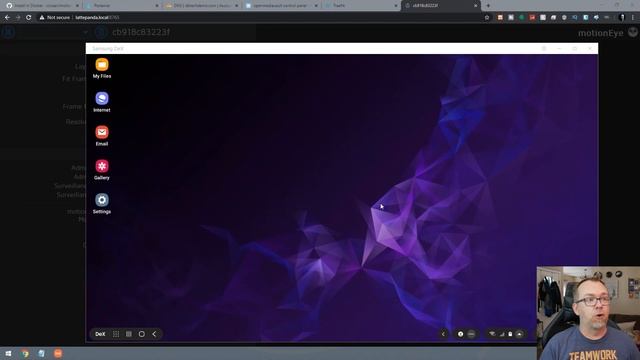The image size is (640, 360).
Task: Open the Gallery app icon
Action: (x=102, y=170)
